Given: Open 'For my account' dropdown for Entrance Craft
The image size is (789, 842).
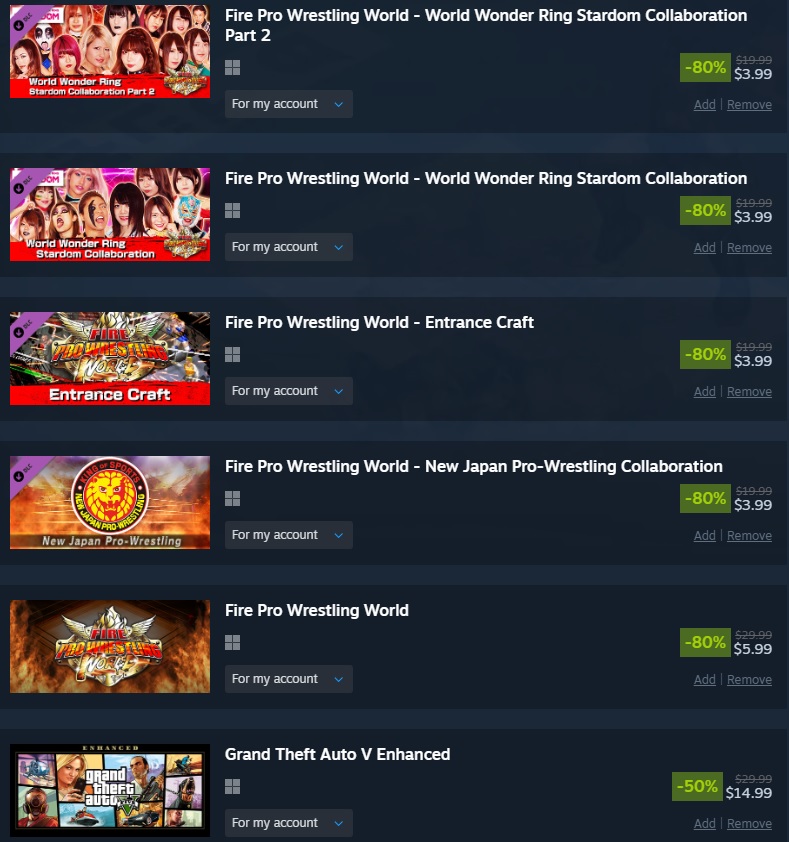Looking at the screenshot, I should click(288, 391).
